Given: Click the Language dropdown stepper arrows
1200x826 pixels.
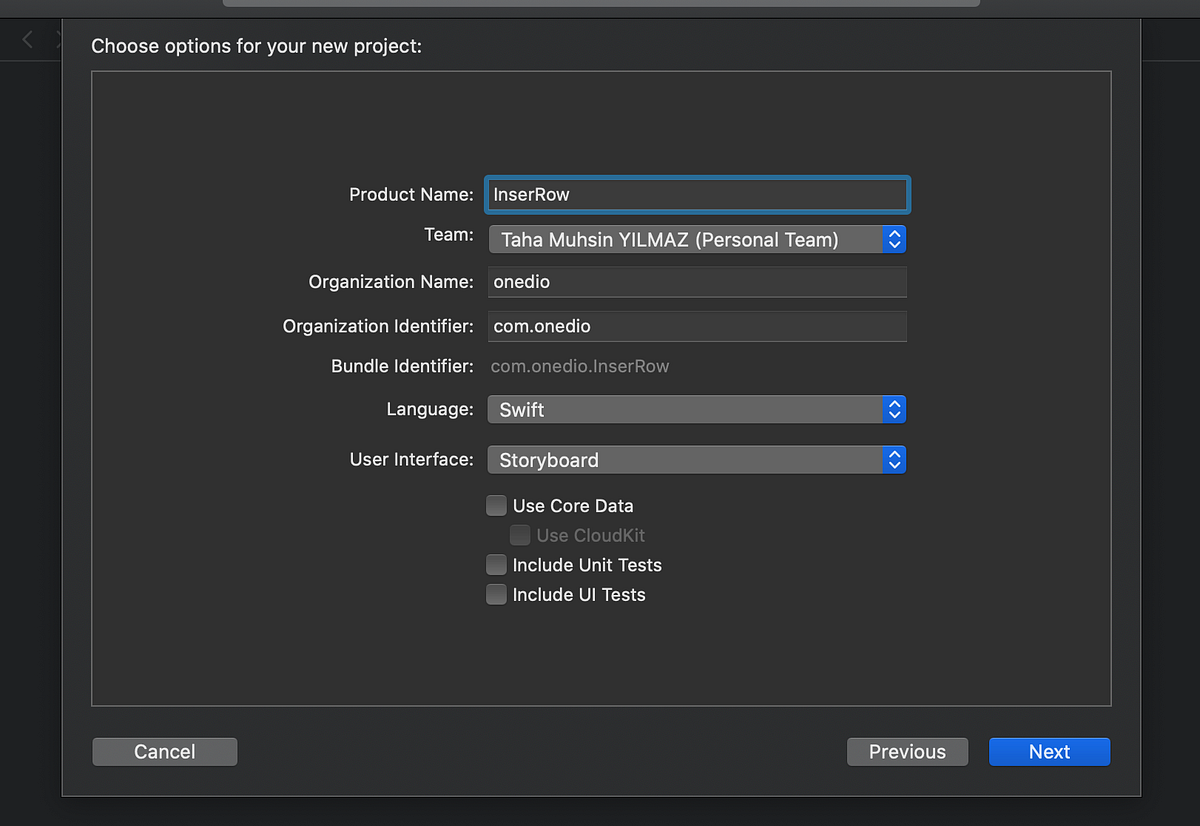Looking at the screenshot, I should pyautogui.click(x=895, y=409).
